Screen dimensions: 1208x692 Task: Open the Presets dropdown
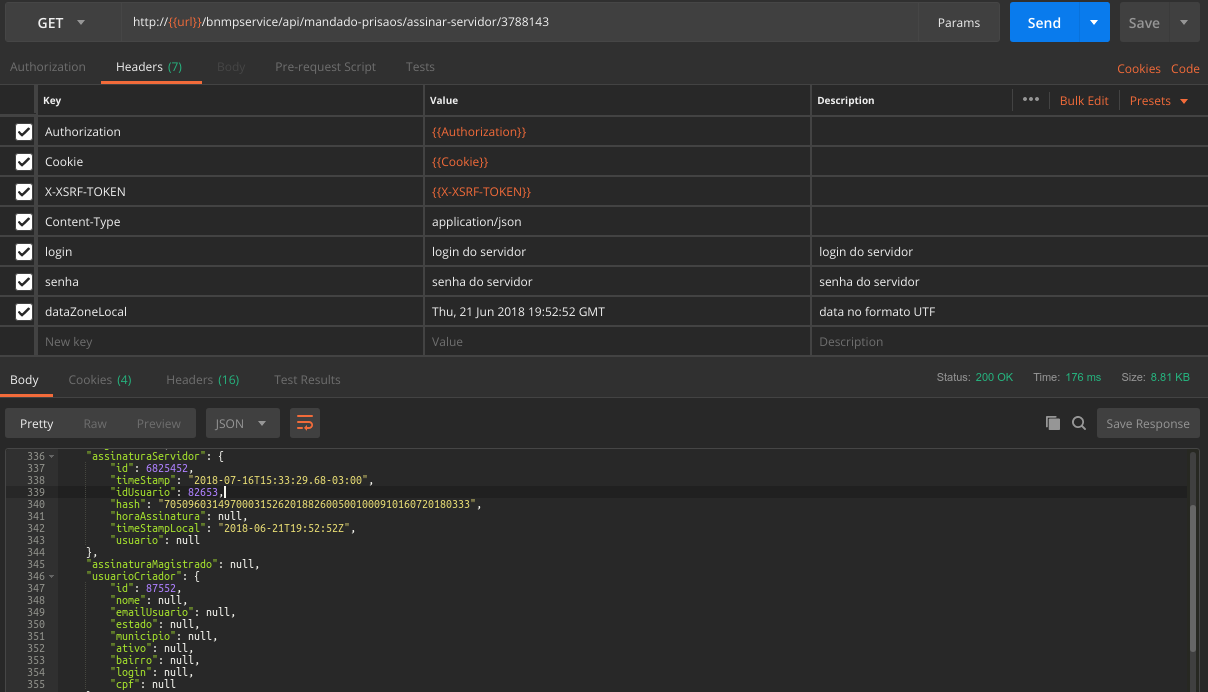(1159, 100)
